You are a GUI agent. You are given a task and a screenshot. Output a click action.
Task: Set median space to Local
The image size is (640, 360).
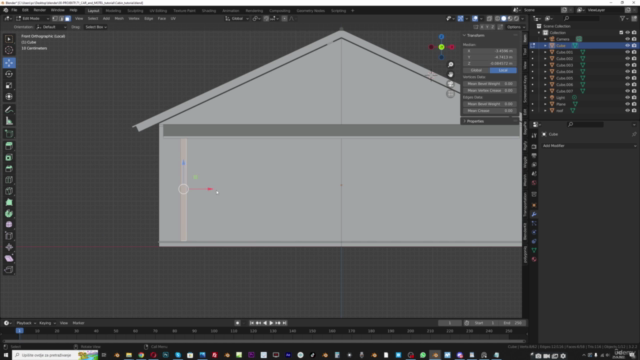point(503,70)
